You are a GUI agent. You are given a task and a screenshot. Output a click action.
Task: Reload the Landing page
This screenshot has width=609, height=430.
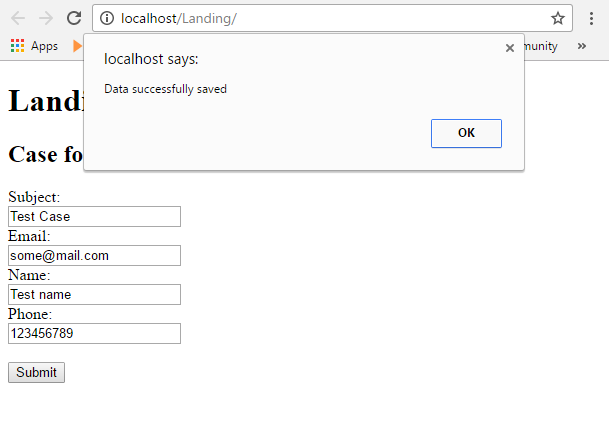(74, 18)
